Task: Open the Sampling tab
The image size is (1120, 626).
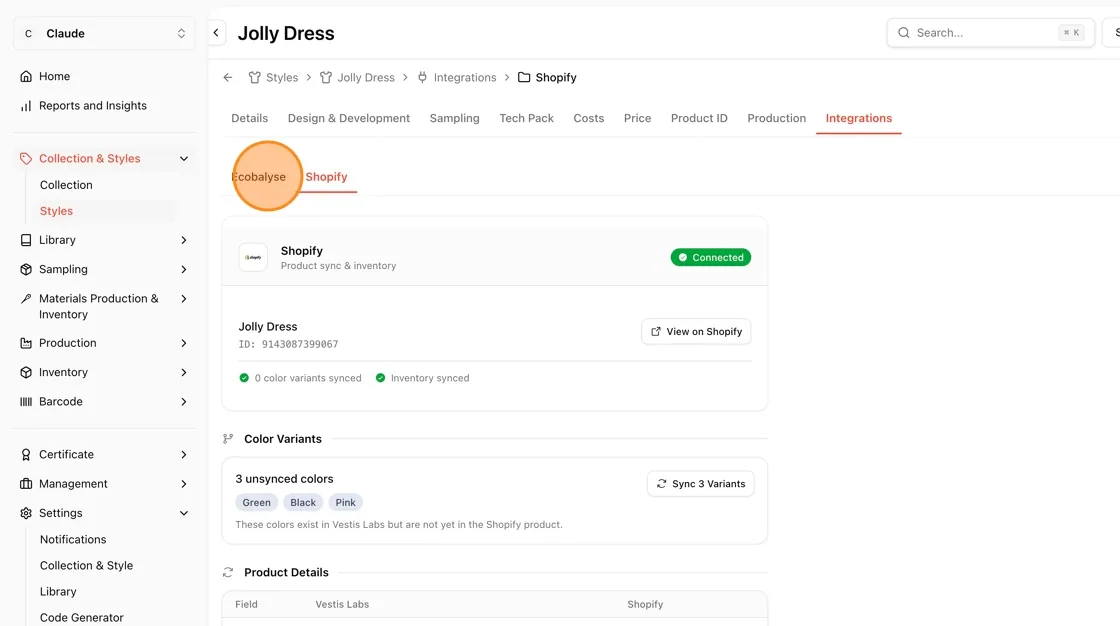Action: (454, 118)
